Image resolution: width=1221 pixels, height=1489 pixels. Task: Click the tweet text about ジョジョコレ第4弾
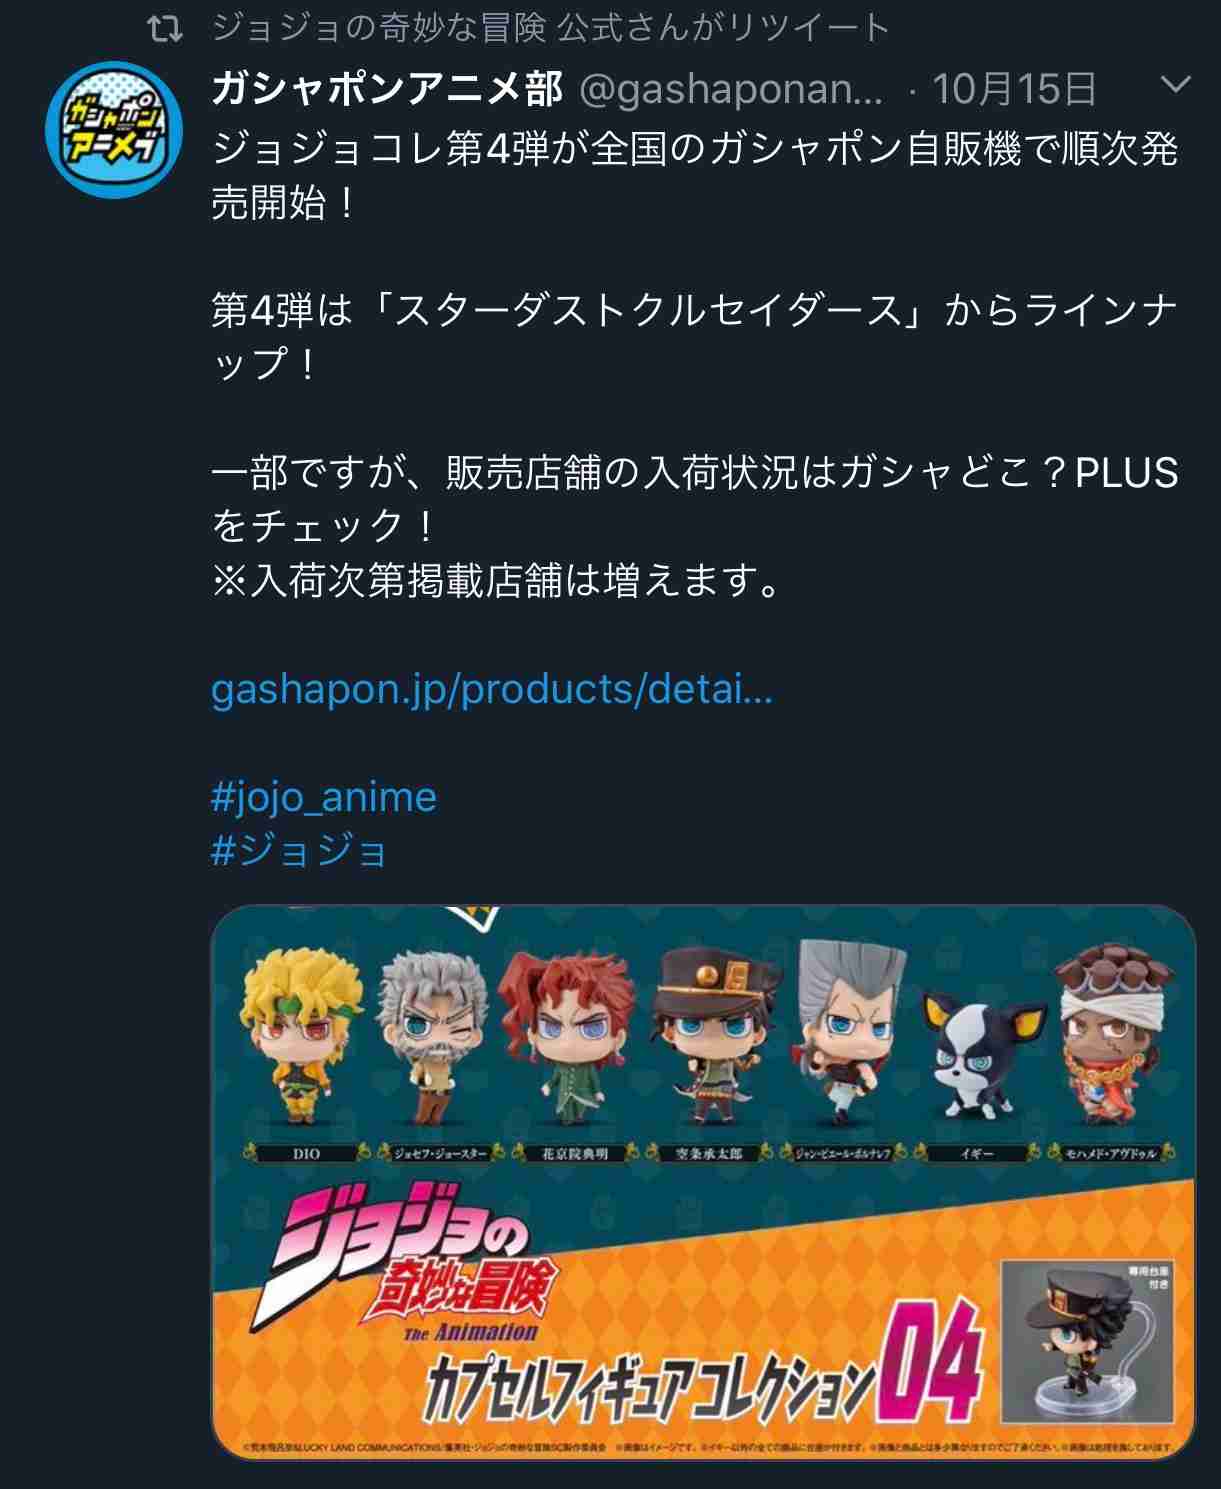[x=695, y=176]
